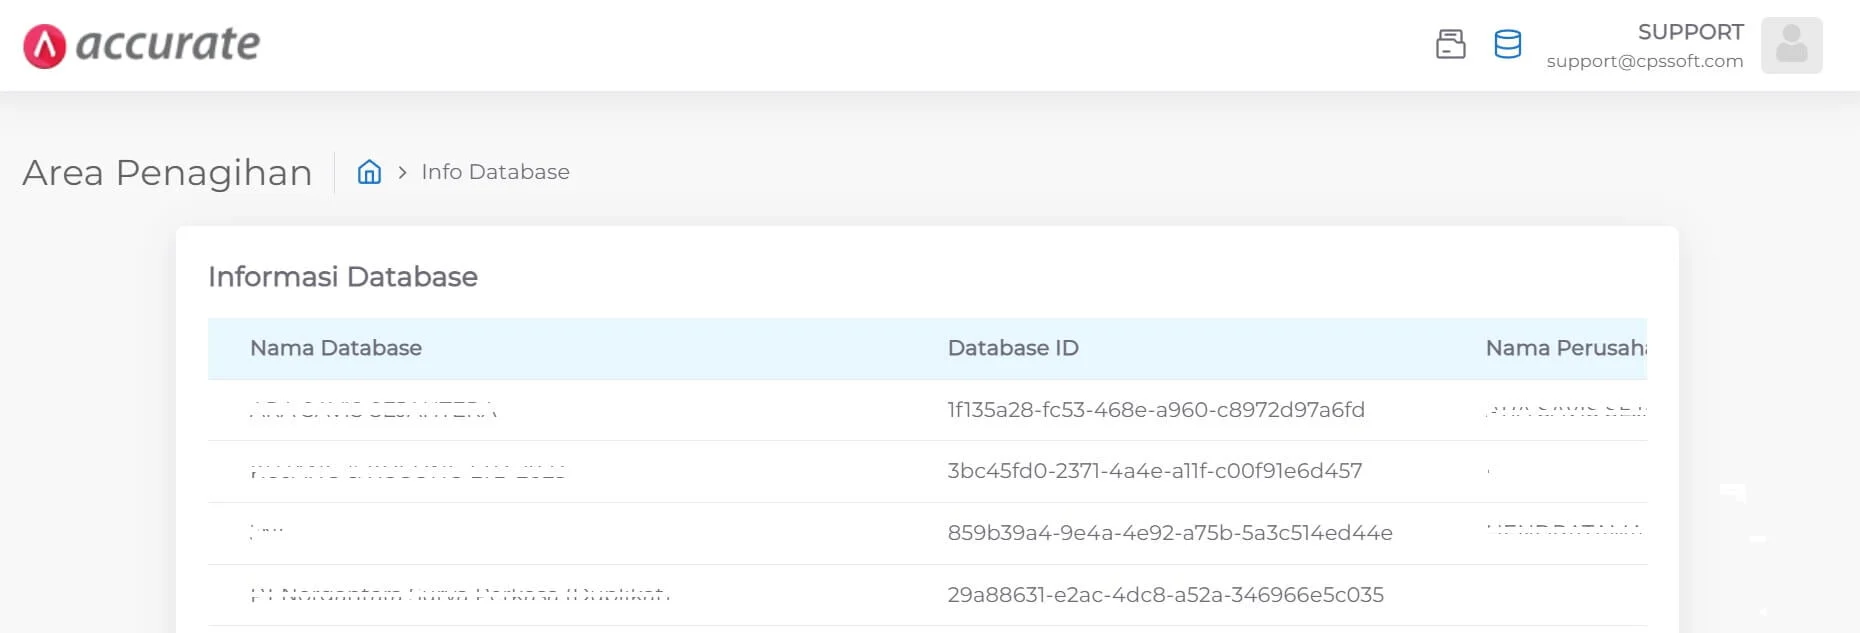Click the Informasi Database section heading
The width and height of the screenshot is (1860, 633).
tap(342, 276)
